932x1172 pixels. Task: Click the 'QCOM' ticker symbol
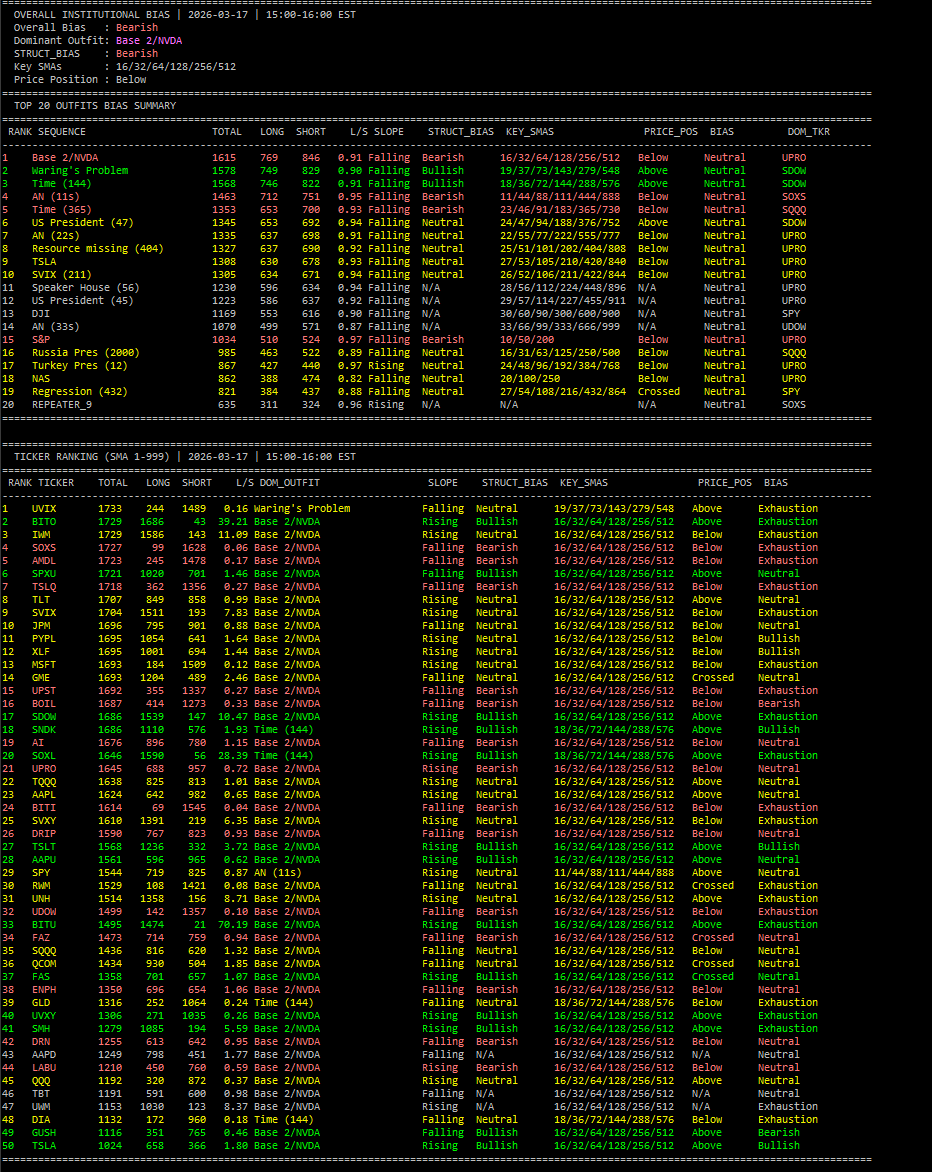tap(44, 963)
